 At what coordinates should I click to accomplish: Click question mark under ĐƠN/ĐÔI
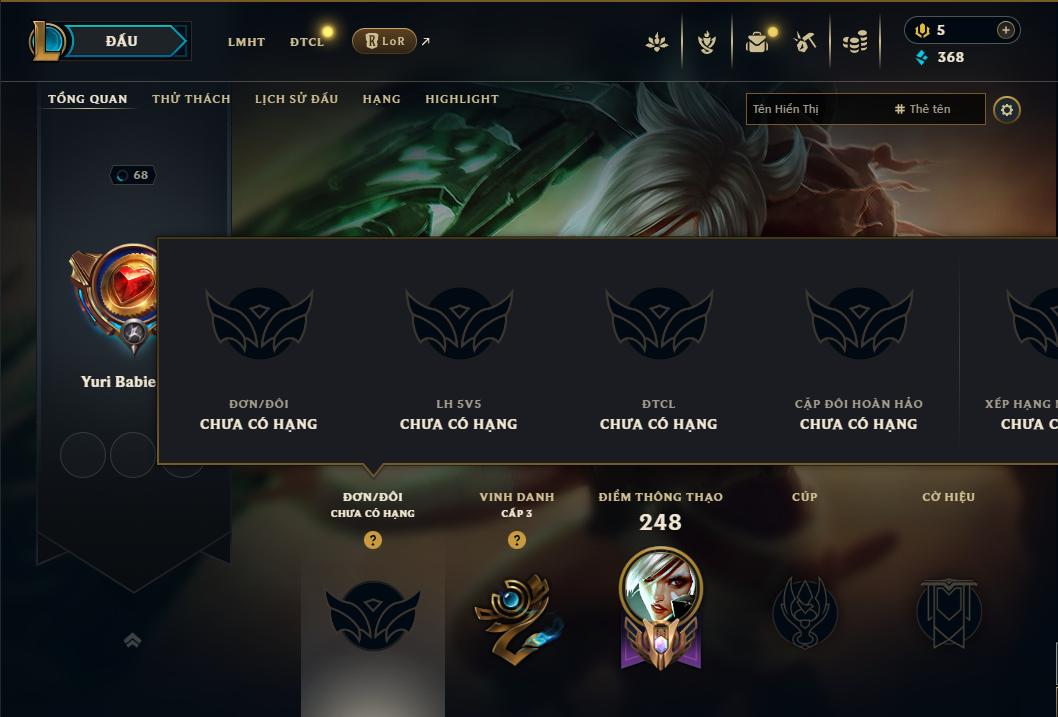pos(372,540)
